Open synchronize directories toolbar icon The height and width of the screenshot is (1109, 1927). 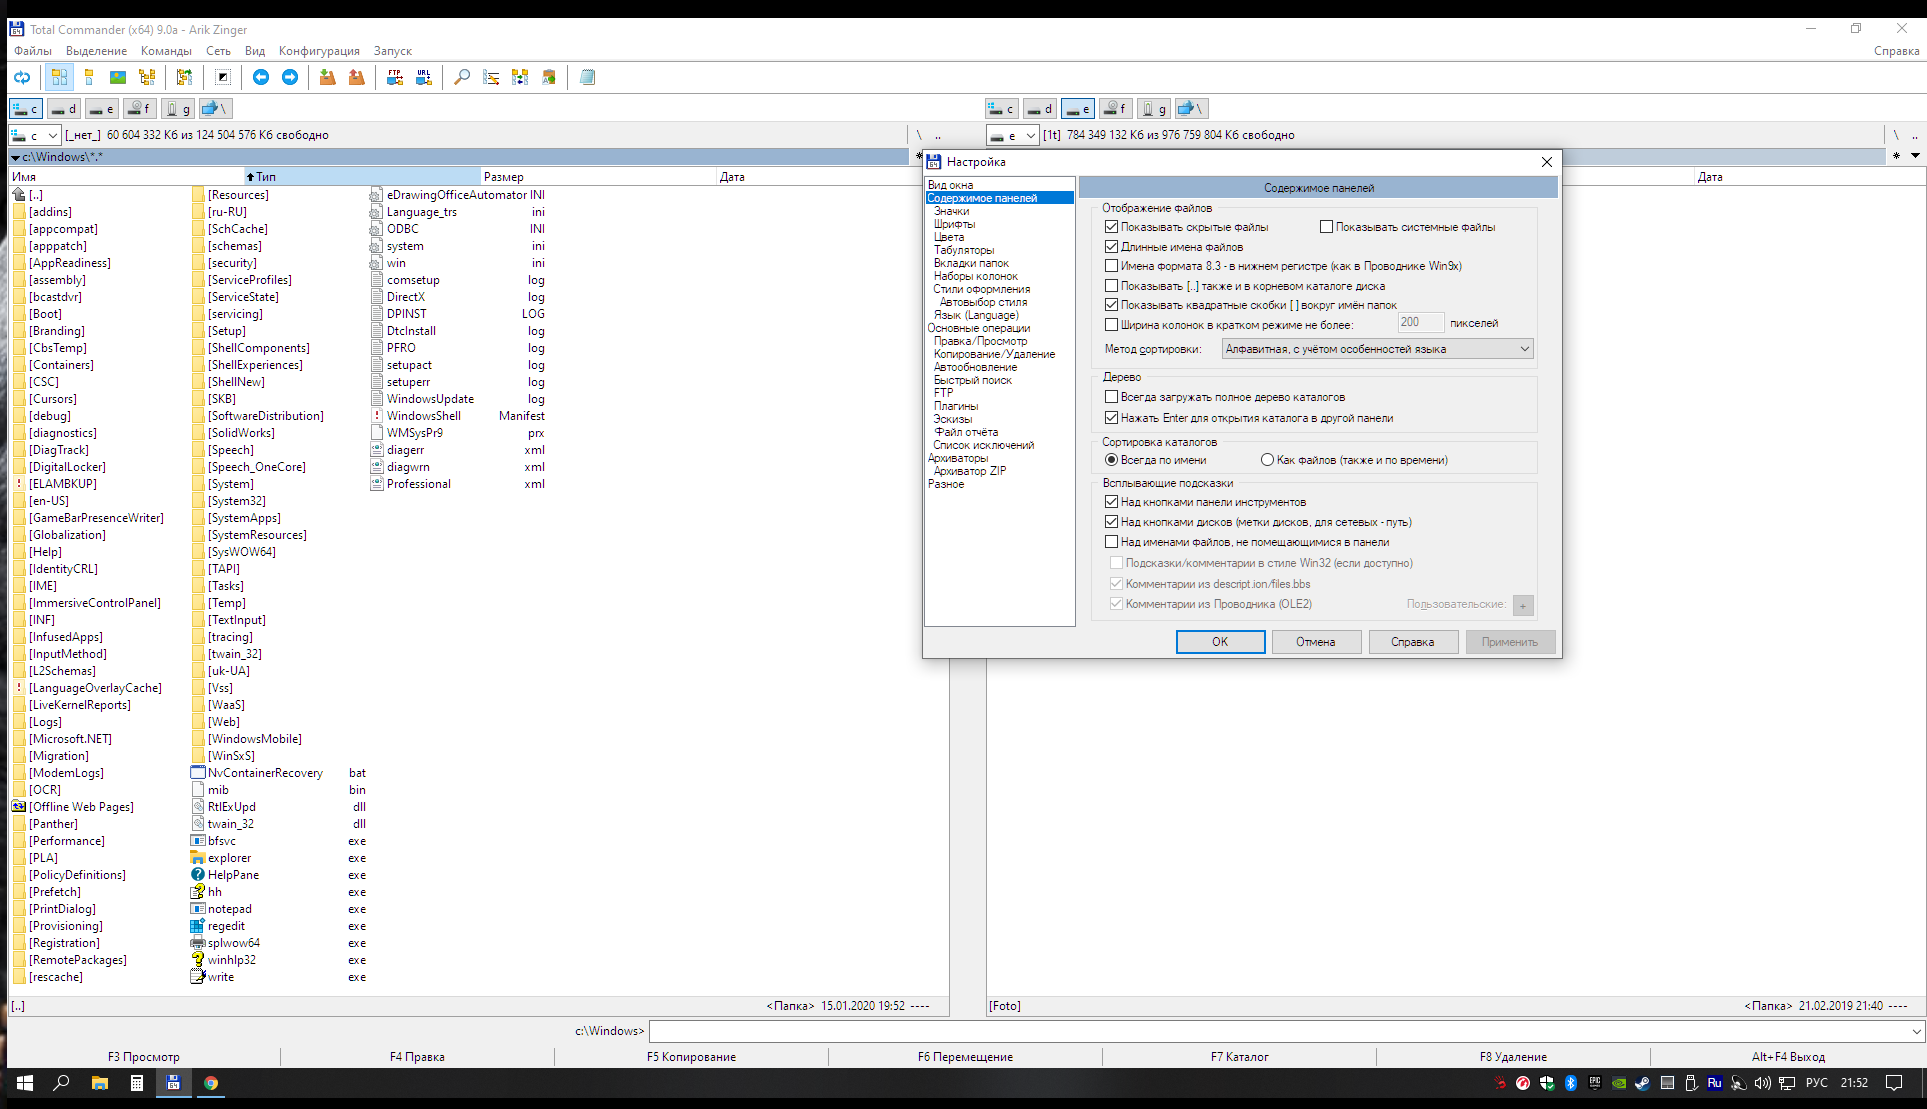pyautogui.click(x=520, y=77)
